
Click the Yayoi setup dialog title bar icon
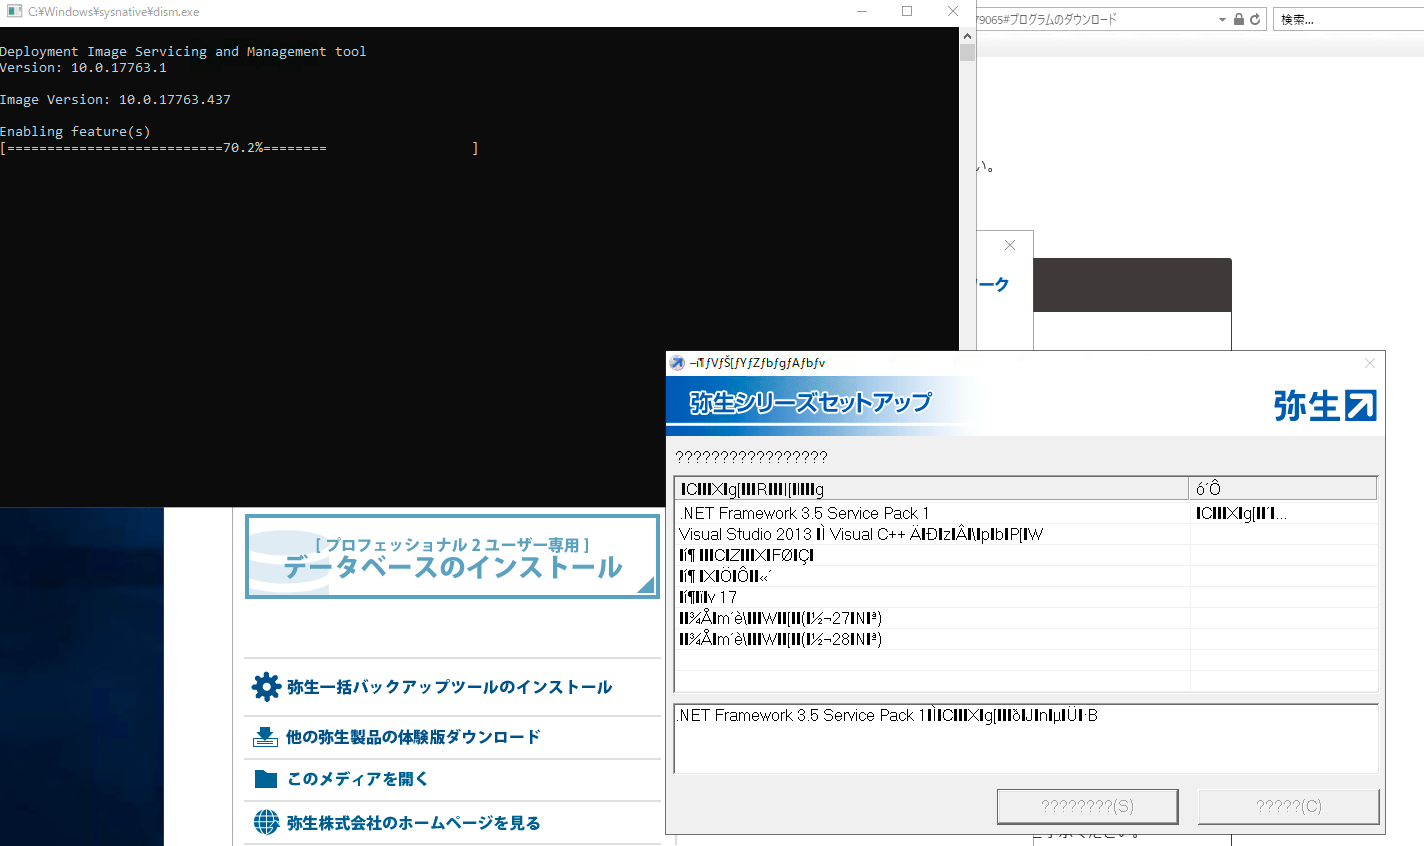(677, 363)
